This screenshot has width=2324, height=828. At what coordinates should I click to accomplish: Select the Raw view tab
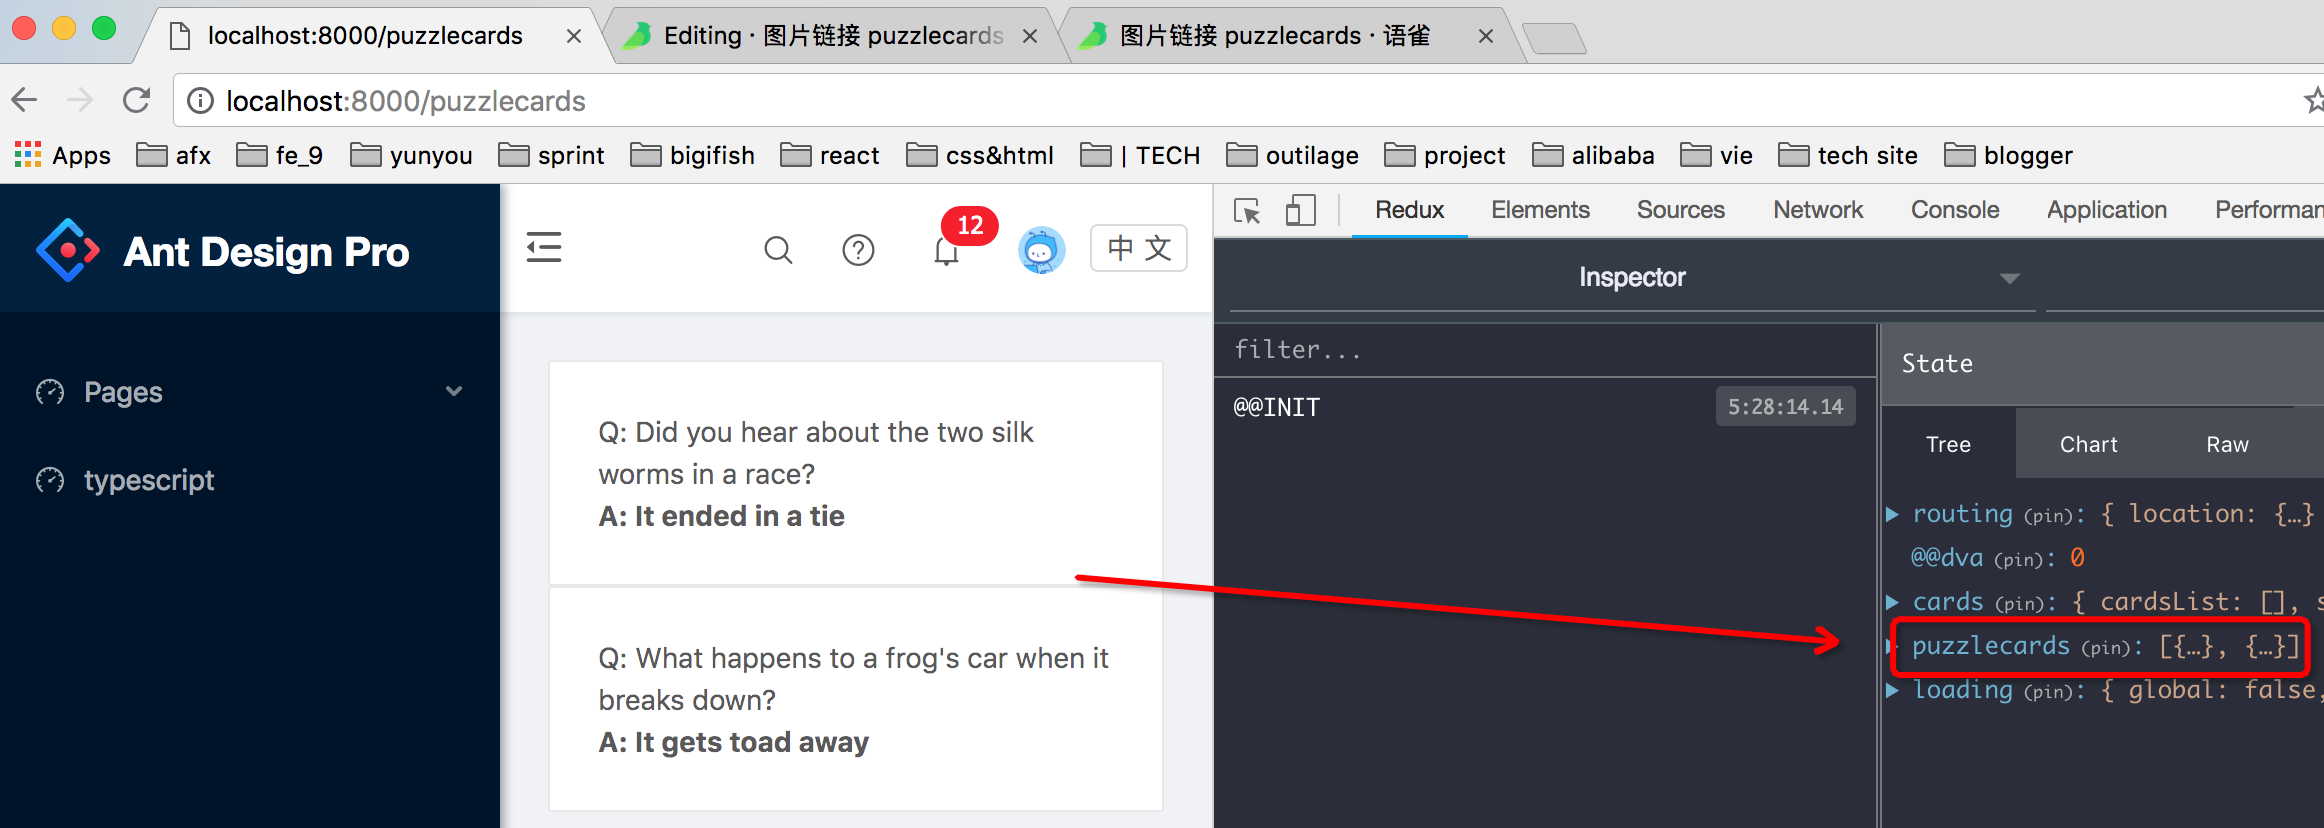tap(2227, 444)
